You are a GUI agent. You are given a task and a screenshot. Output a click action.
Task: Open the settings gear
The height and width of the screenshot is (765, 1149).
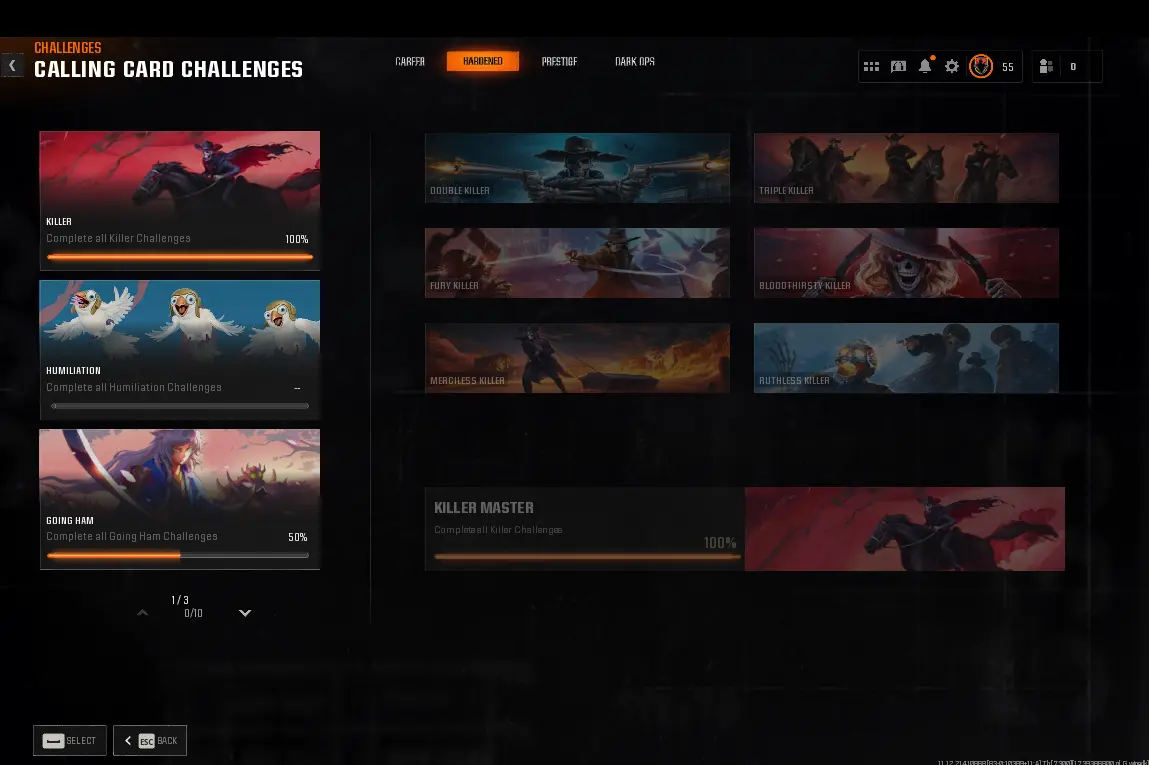(952, 67)
